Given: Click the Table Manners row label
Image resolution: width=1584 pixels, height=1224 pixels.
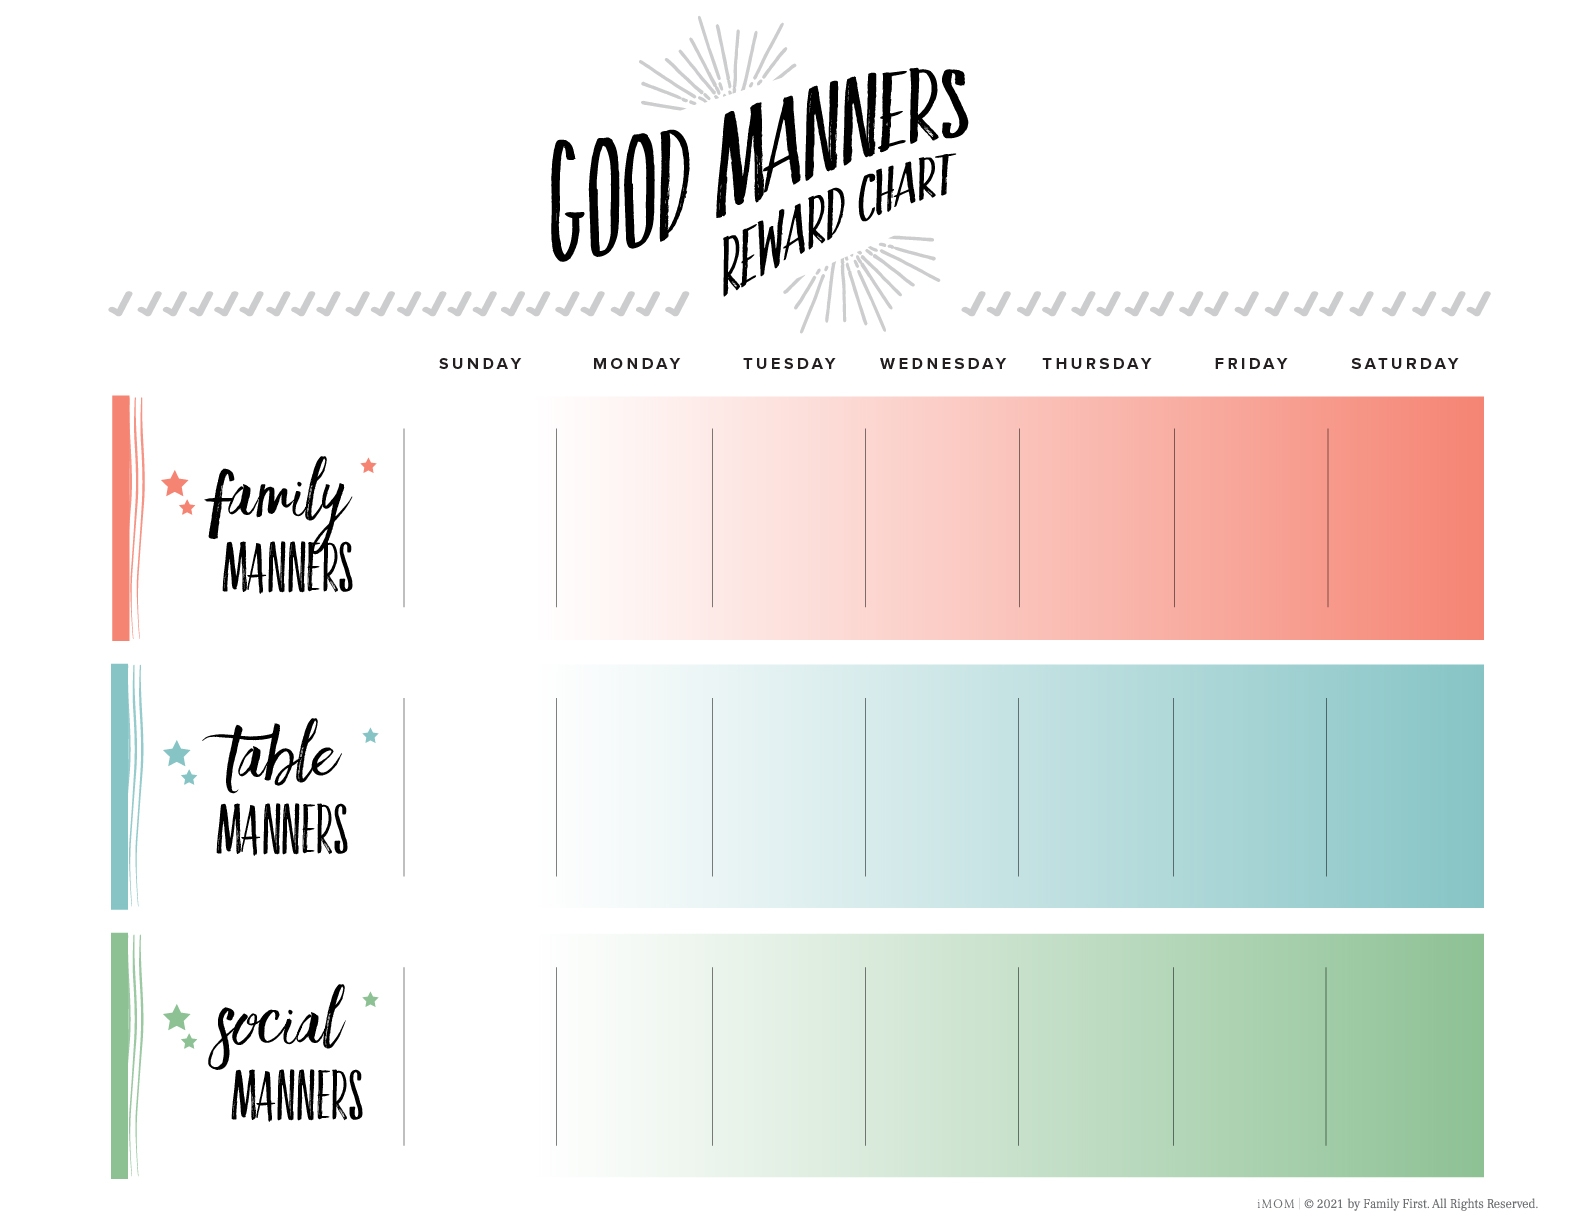Looking at the screenshot, I should tap(280, 790).
